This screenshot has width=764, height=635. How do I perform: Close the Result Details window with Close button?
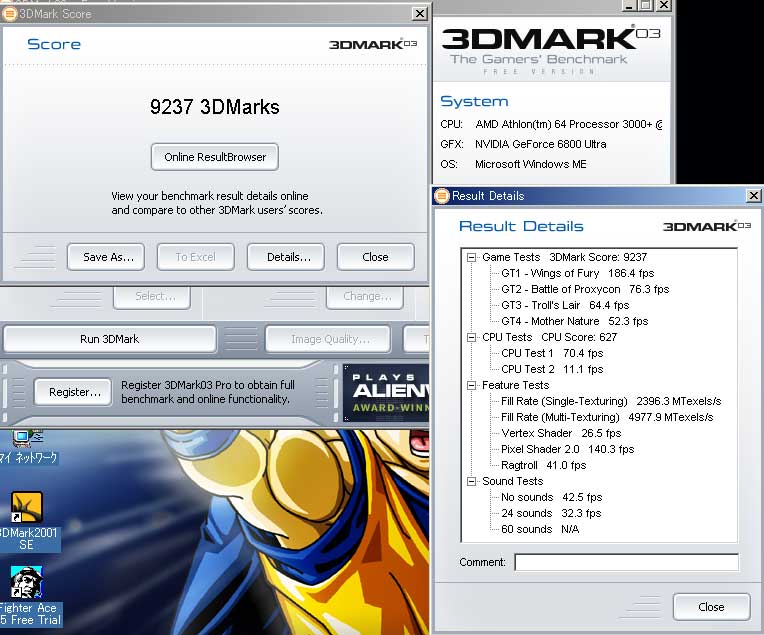click(x=711, y=607)
